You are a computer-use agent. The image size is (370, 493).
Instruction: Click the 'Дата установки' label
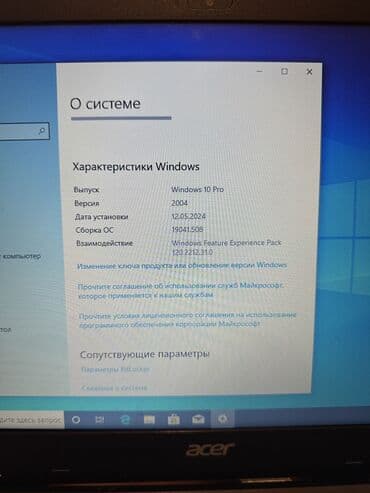point(102,217)
